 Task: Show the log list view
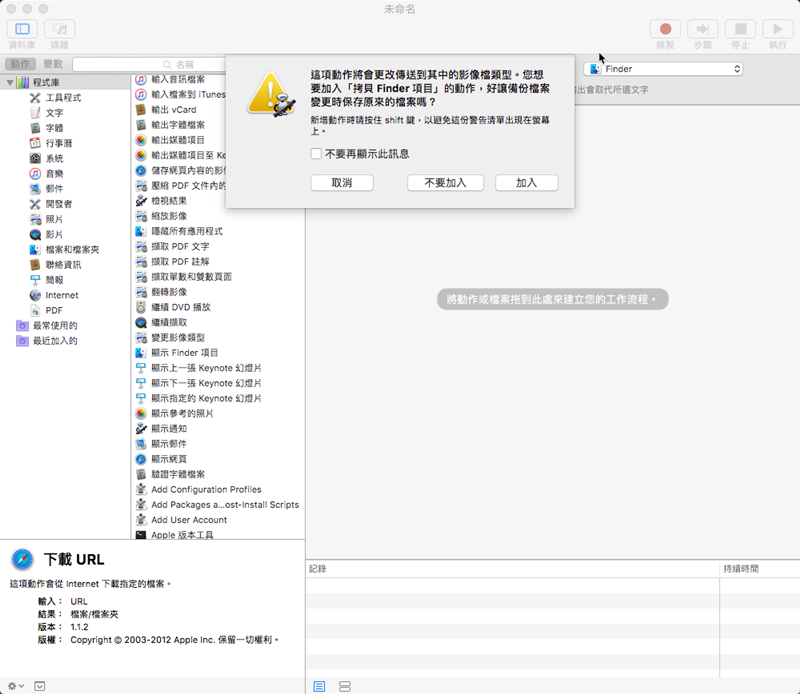click(x=319, y=686)
